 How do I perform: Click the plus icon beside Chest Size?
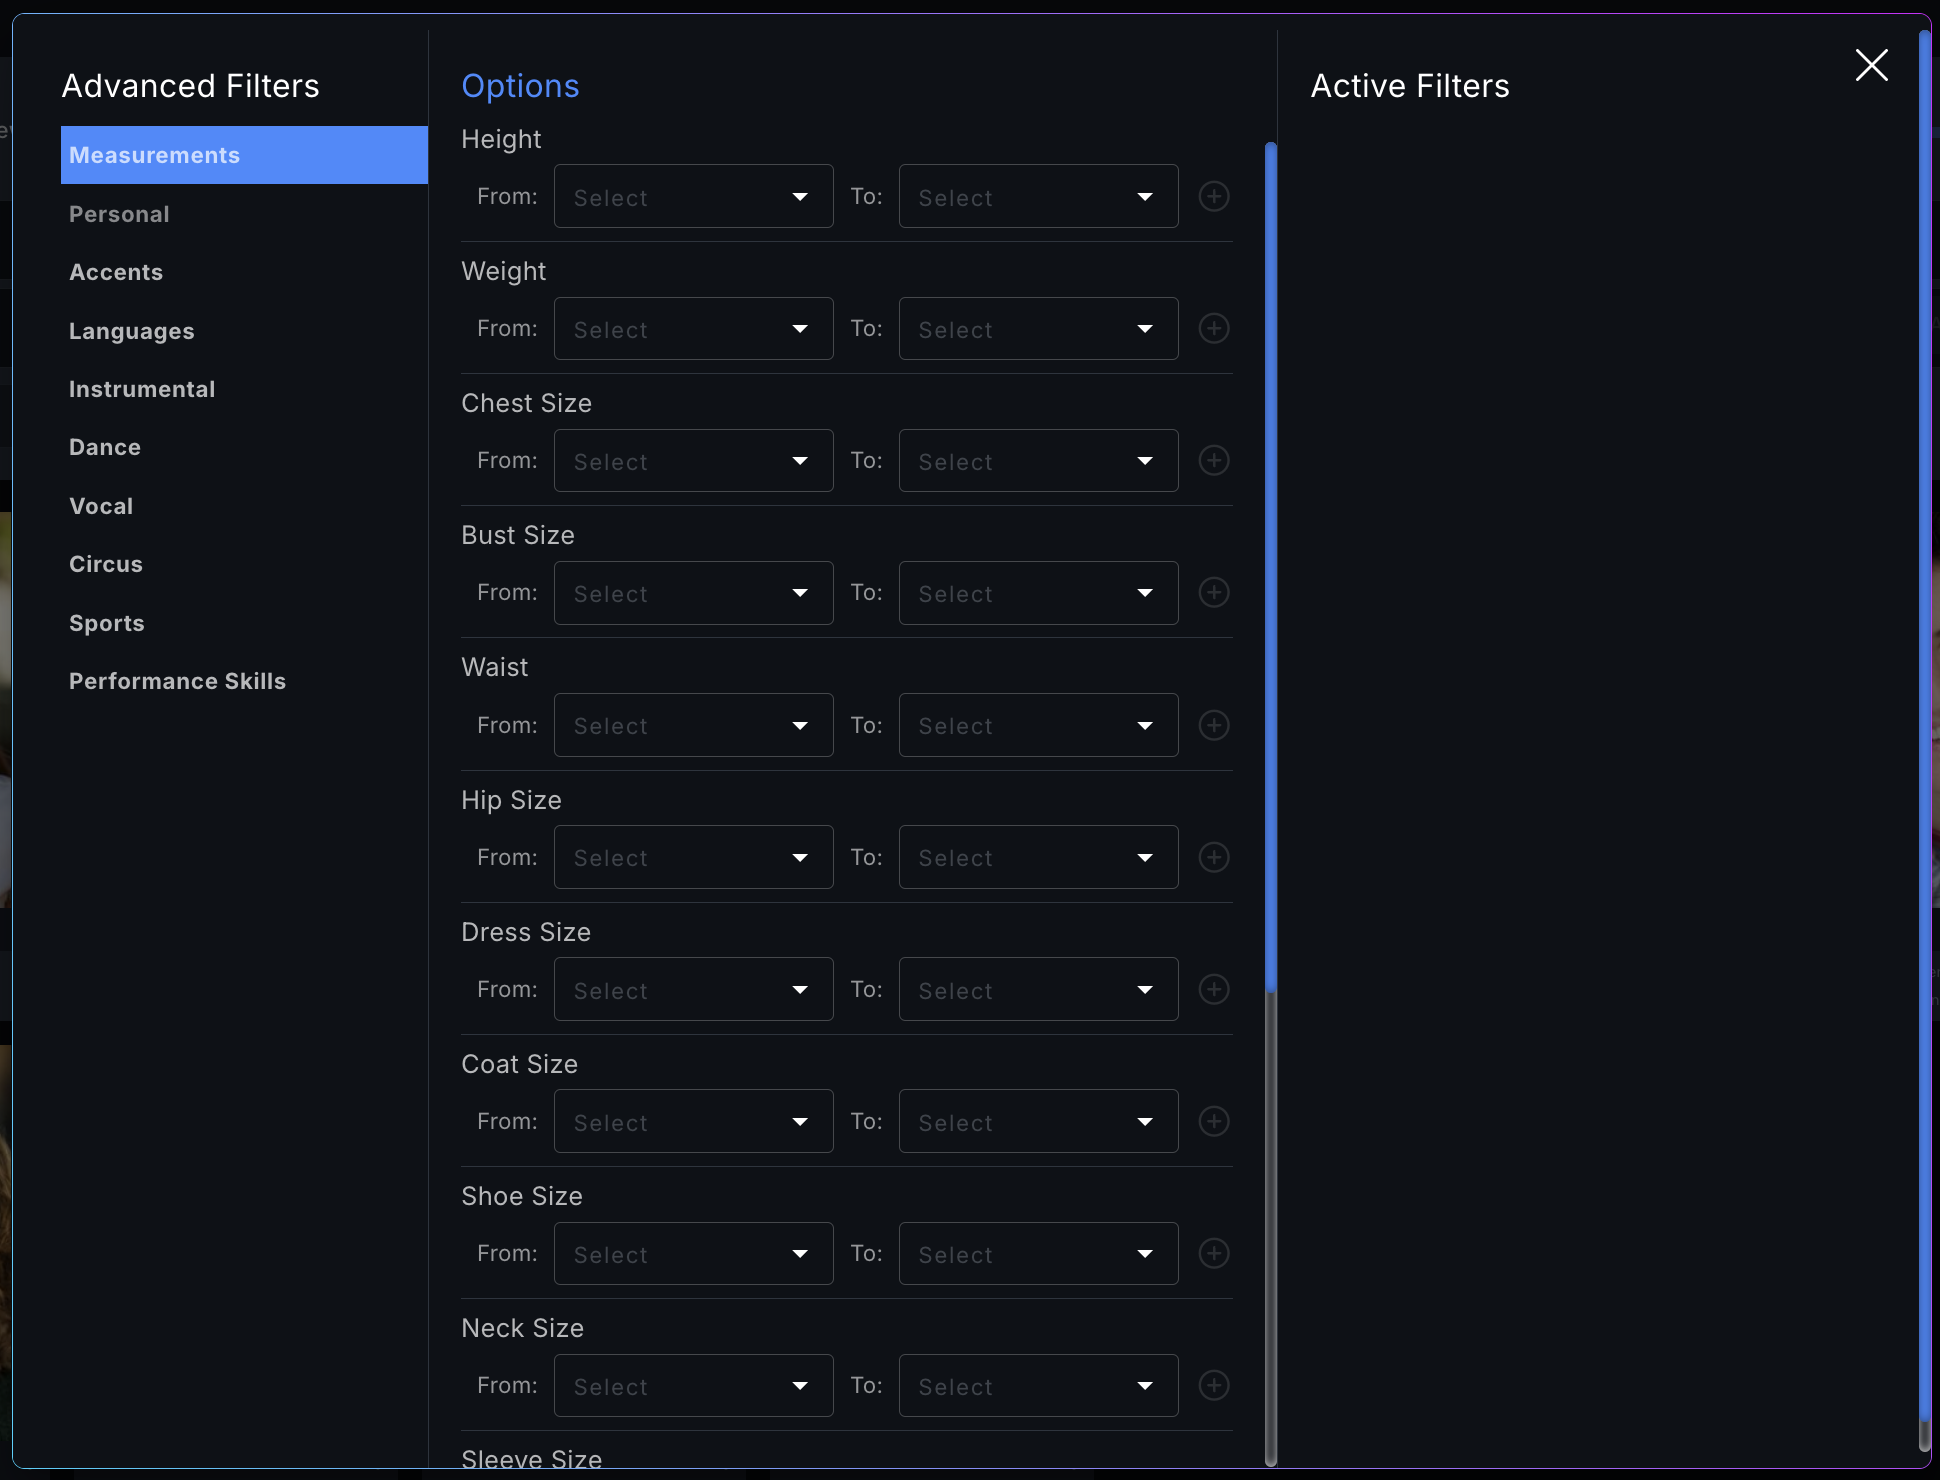click(x=1214, y=460)
